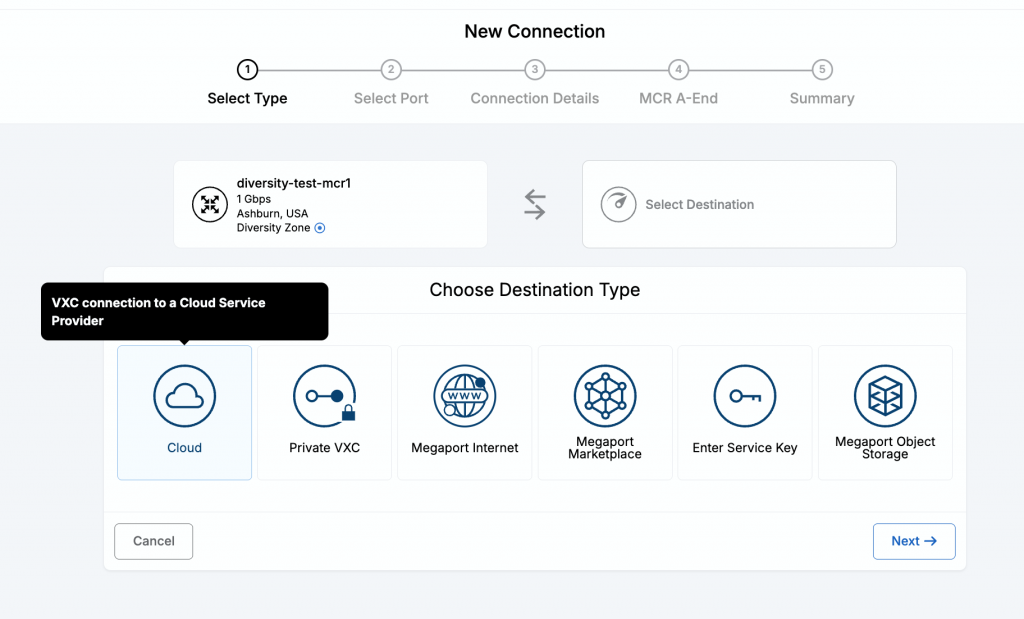Image resolution: width=1024 pixels, height=619 pixels.
Task: Go to step 1 Select Type circle
Action: [x=248, y=69]
